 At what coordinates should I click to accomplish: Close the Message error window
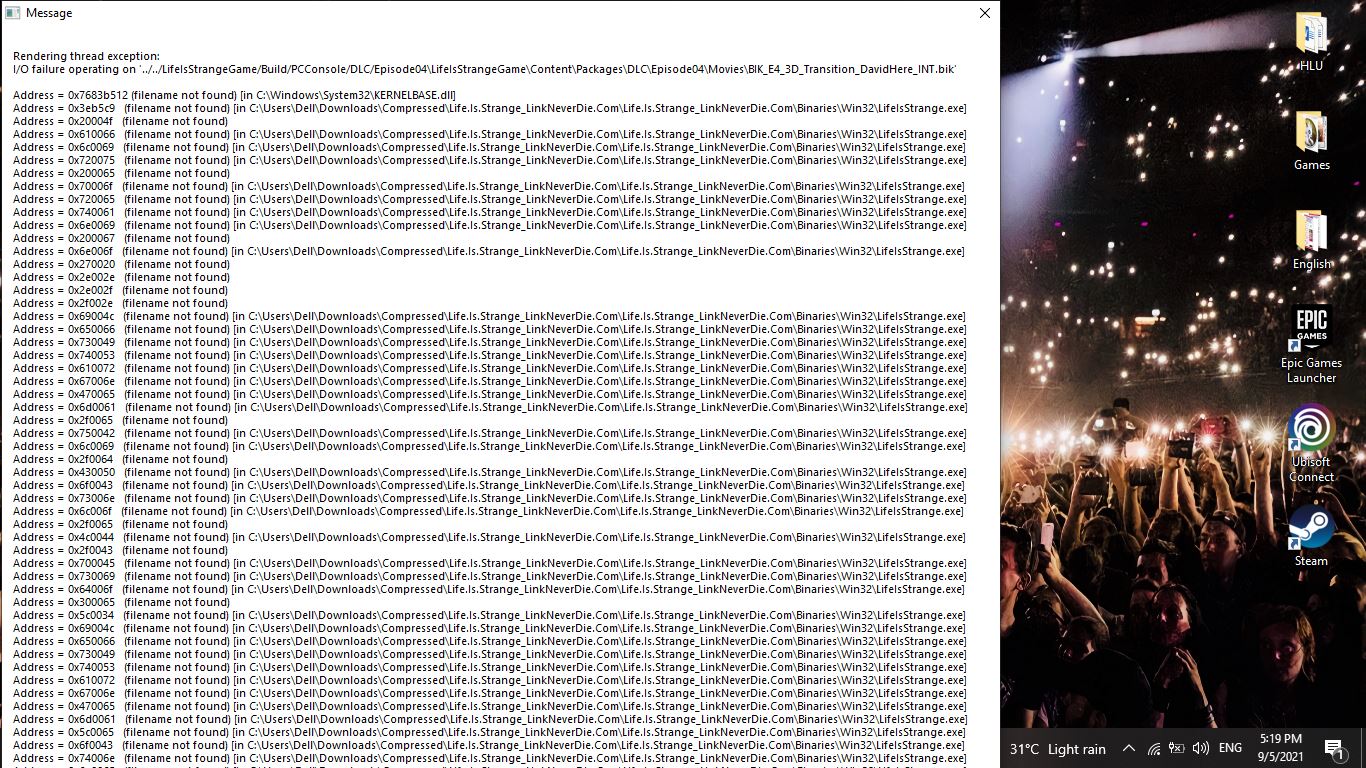click(984, 13)
